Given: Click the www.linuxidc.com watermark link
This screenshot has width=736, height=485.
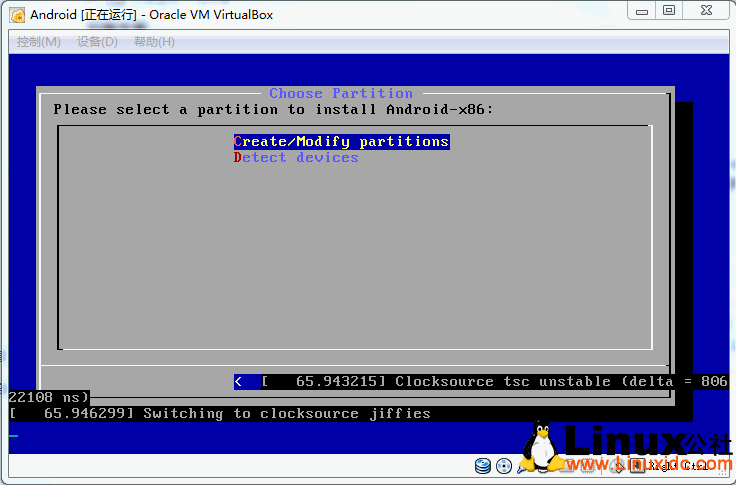Looking at the screenshot, I should click(640, 464).
